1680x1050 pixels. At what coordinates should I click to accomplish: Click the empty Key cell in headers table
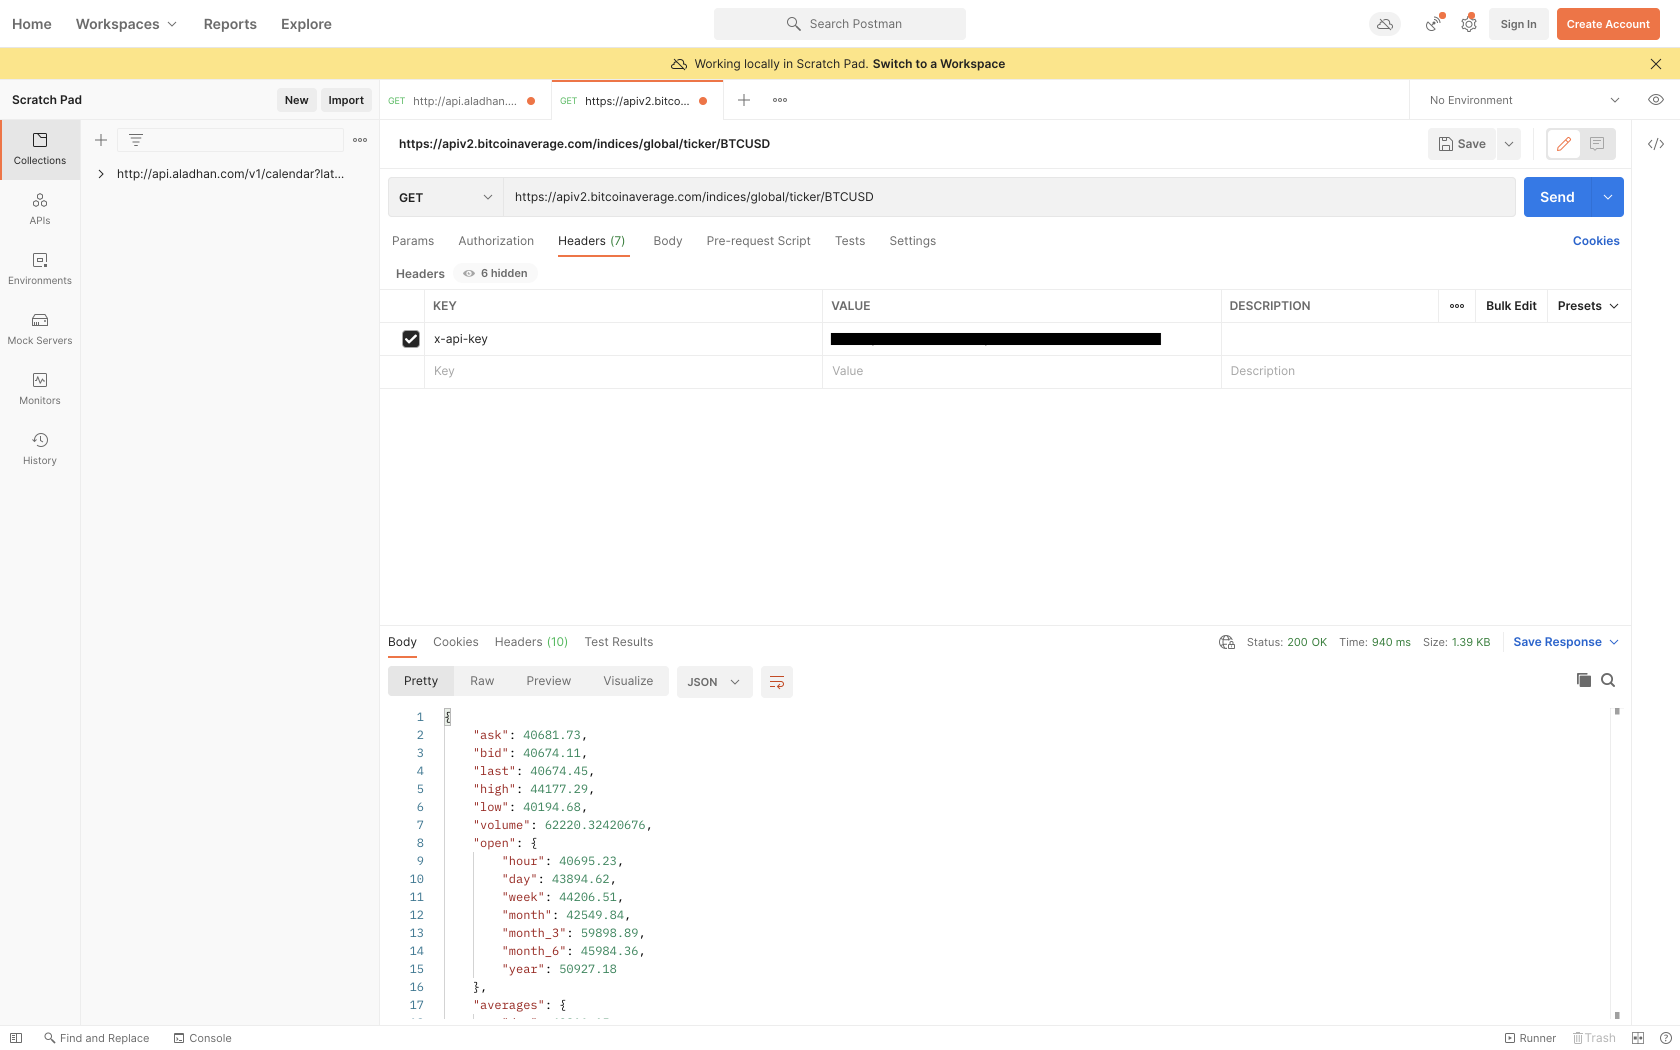(x=623, y=371)
